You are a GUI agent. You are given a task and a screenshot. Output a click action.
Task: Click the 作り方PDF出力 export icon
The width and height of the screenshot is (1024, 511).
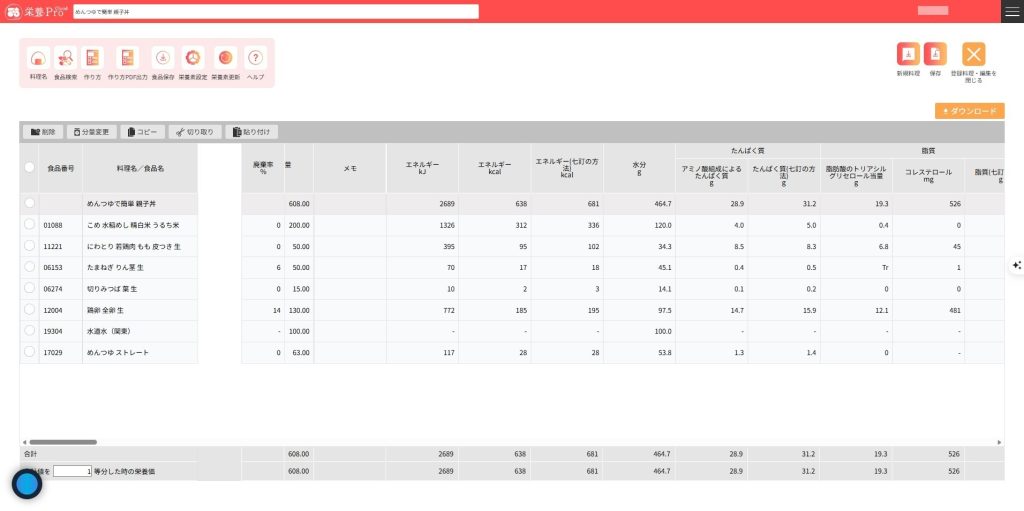click(x=127, y=58)
